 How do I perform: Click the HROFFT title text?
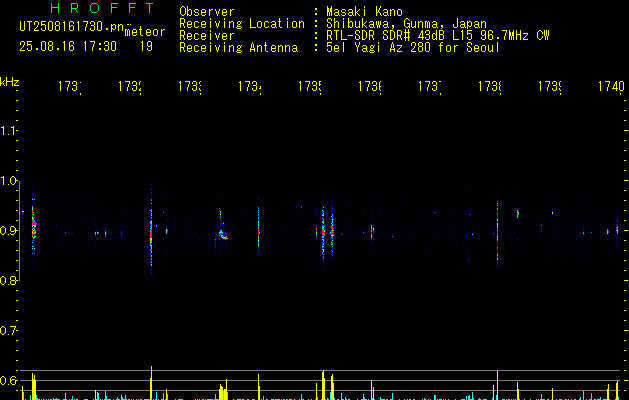click(102, 8)
